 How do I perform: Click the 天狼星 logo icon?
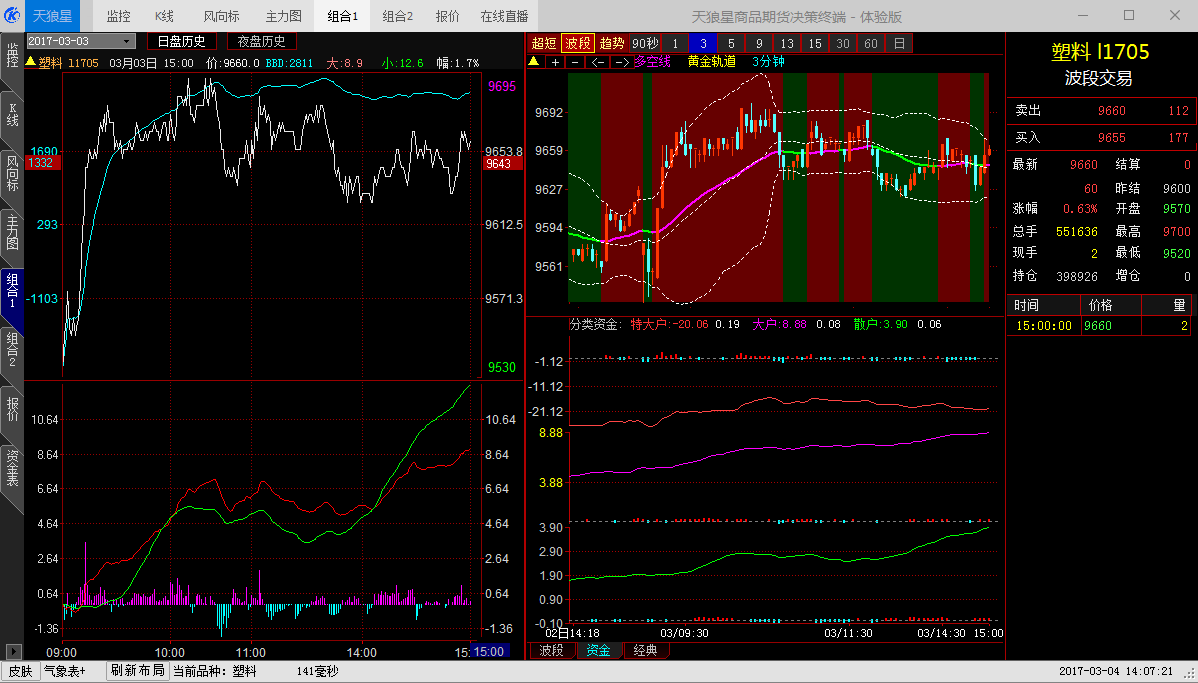[x=12, y=15]
